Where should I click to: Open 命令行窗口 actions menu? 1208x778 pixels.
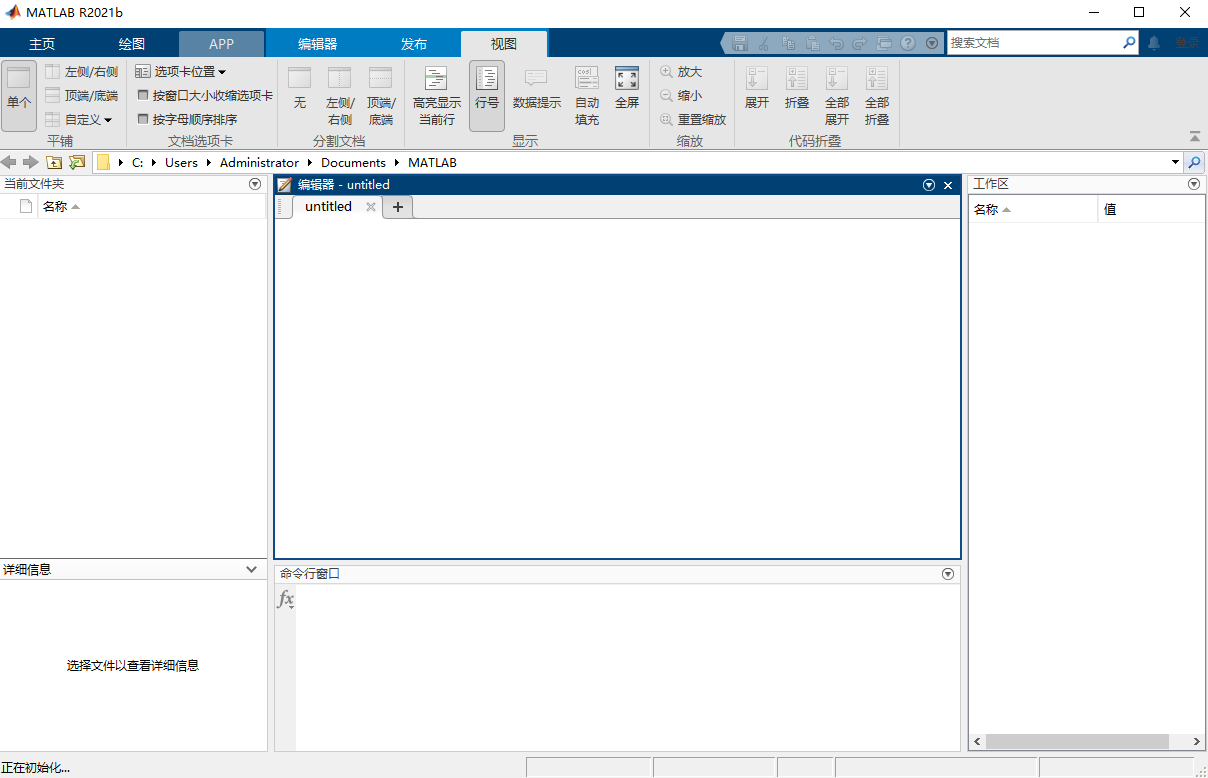coord(948,574)
